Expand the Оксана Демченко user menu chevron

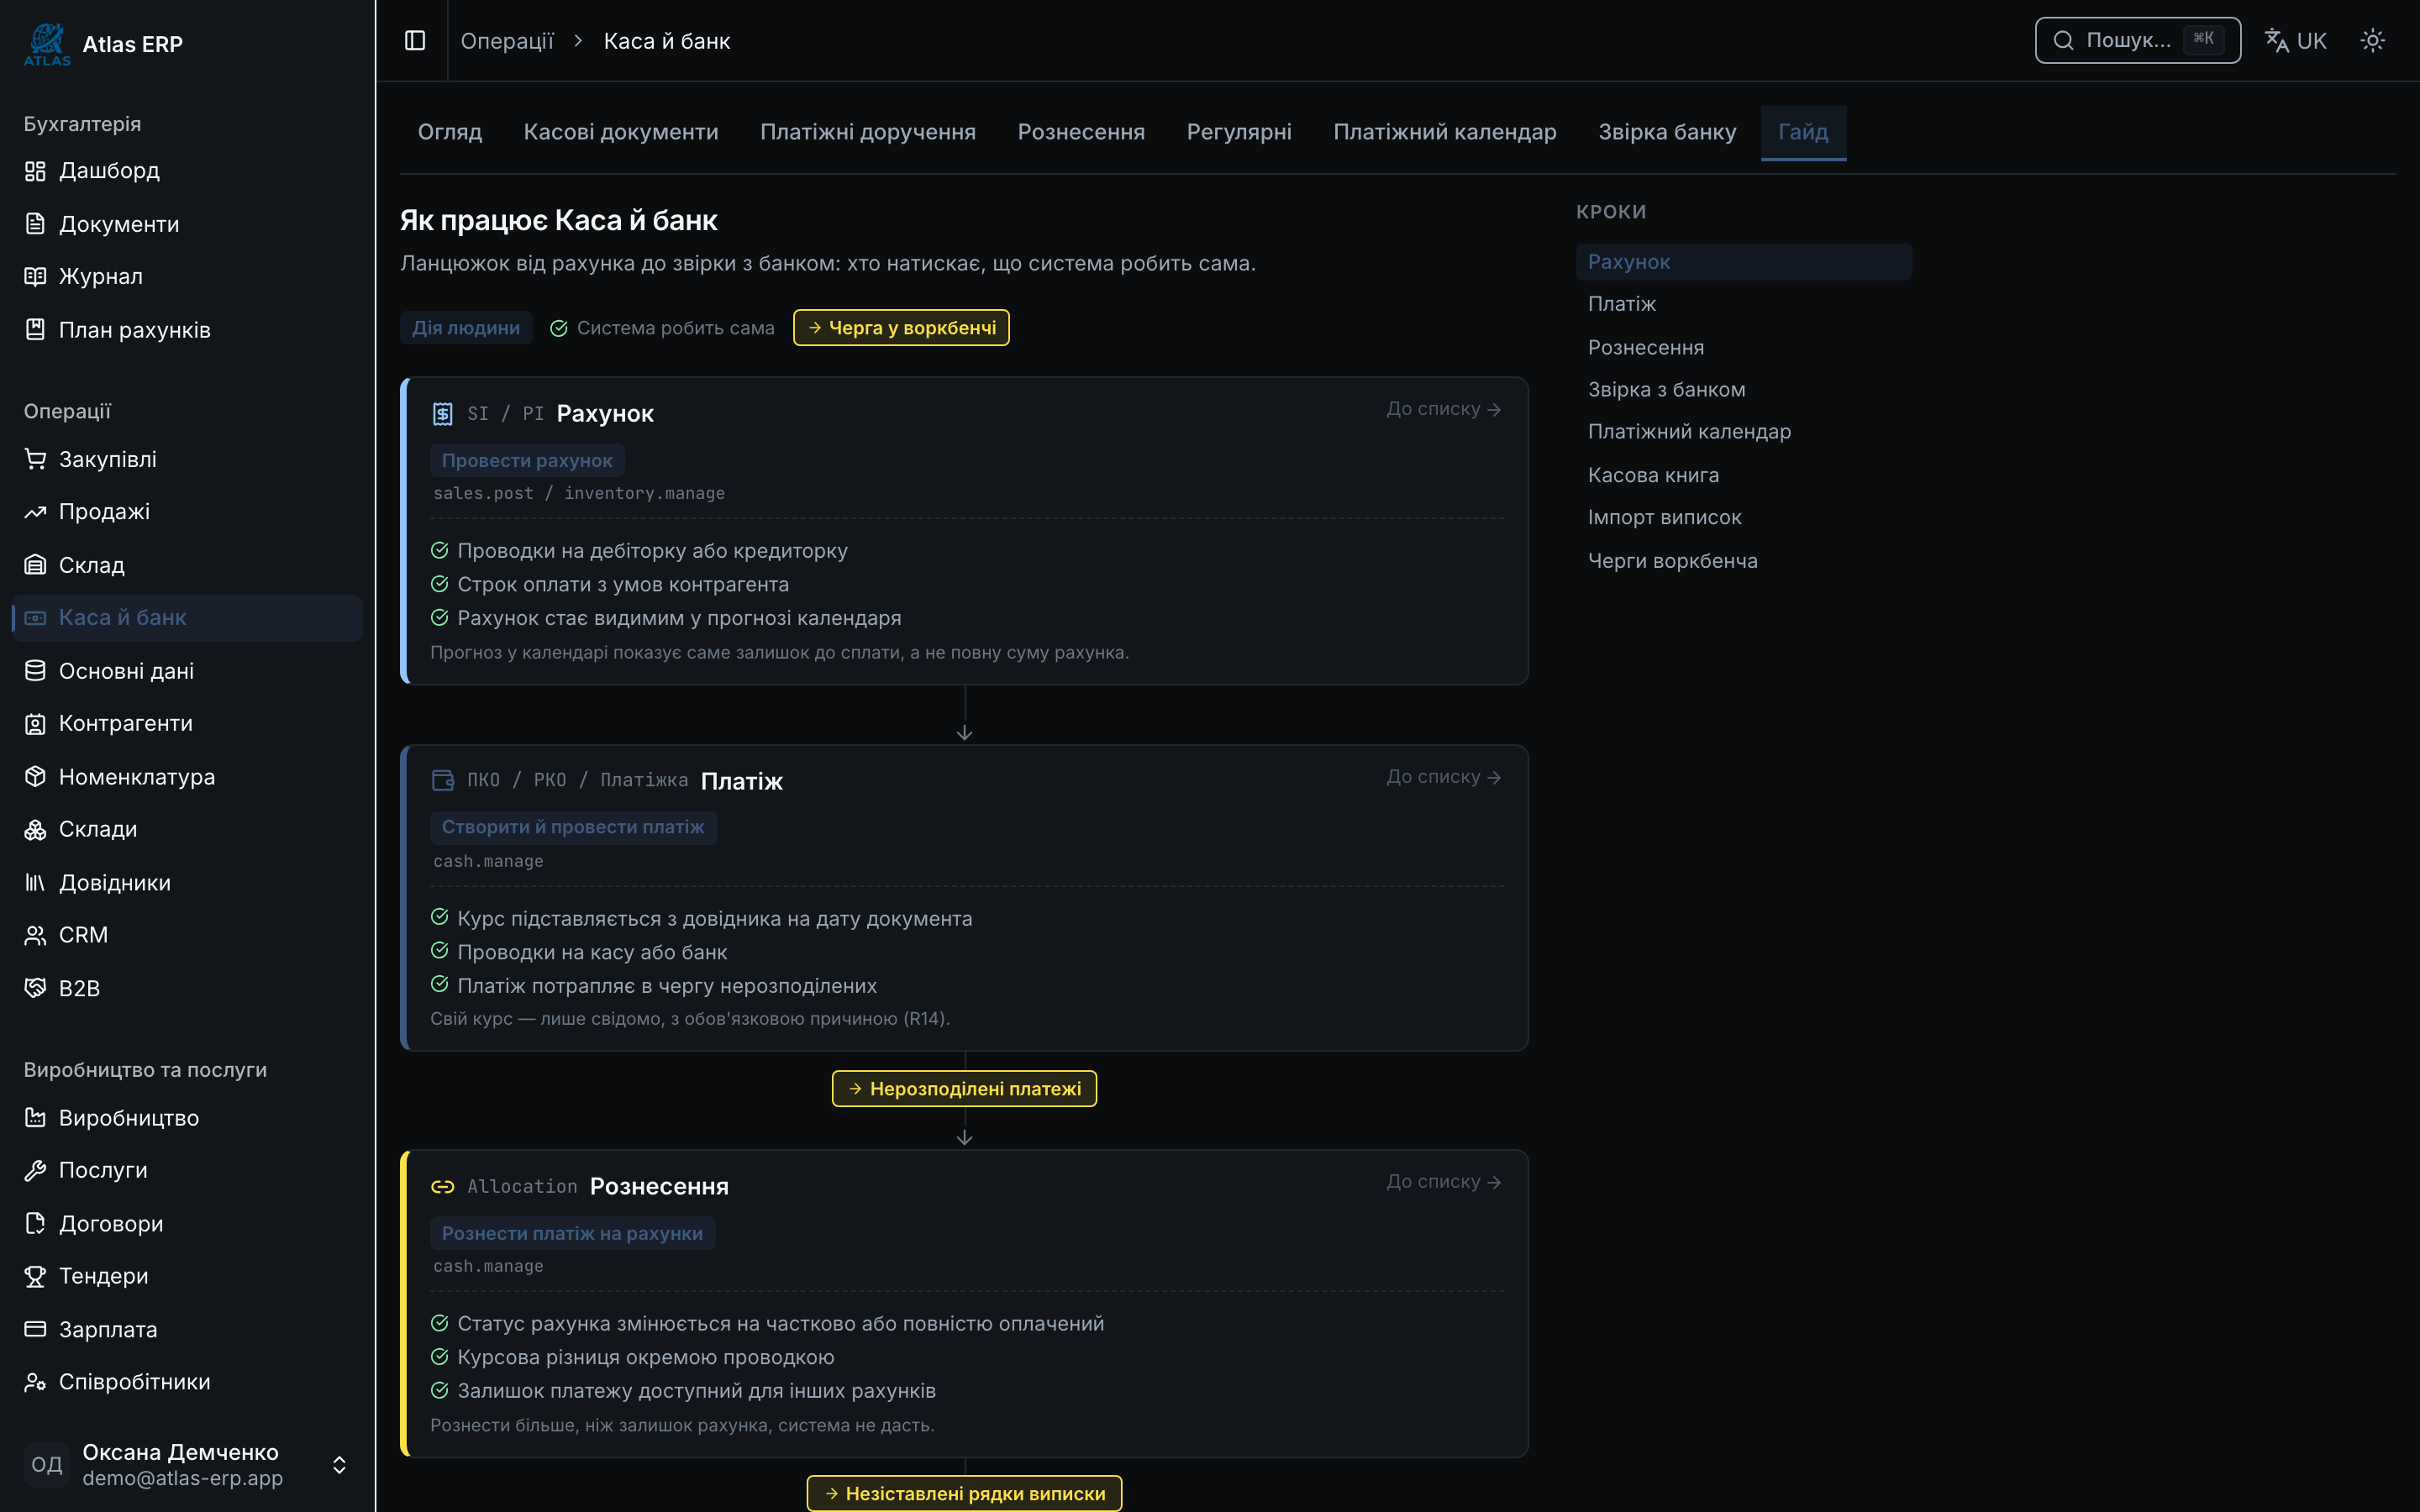pos(339,1465)
